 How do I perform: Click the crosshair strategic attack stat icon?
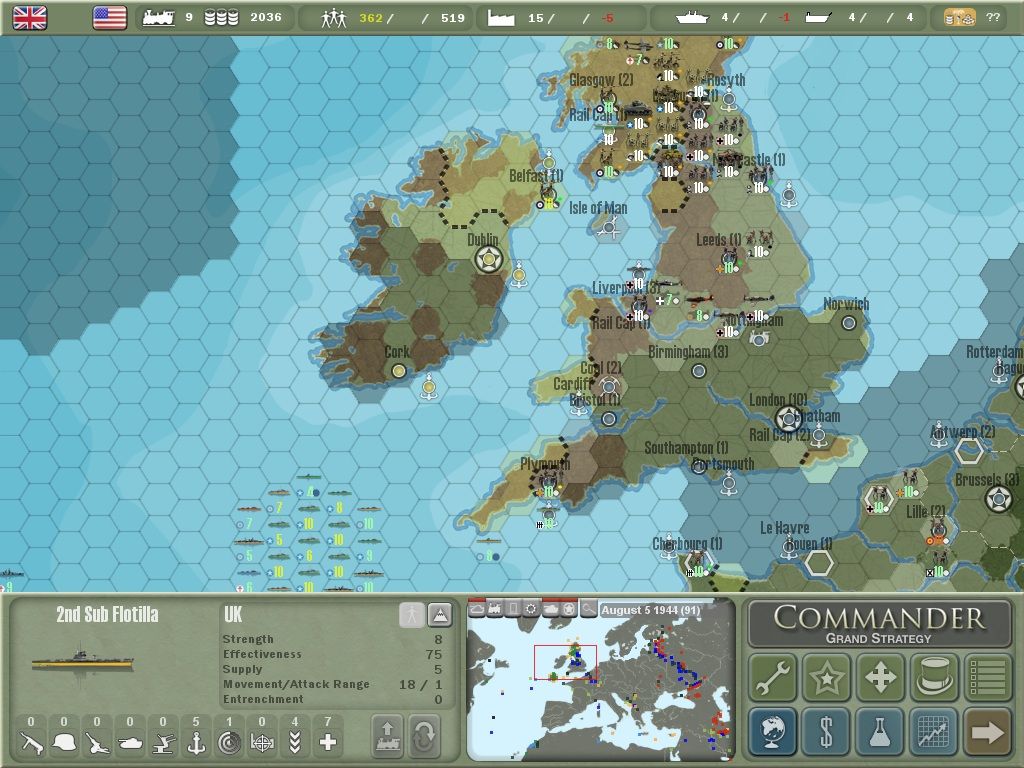[262, 742]
